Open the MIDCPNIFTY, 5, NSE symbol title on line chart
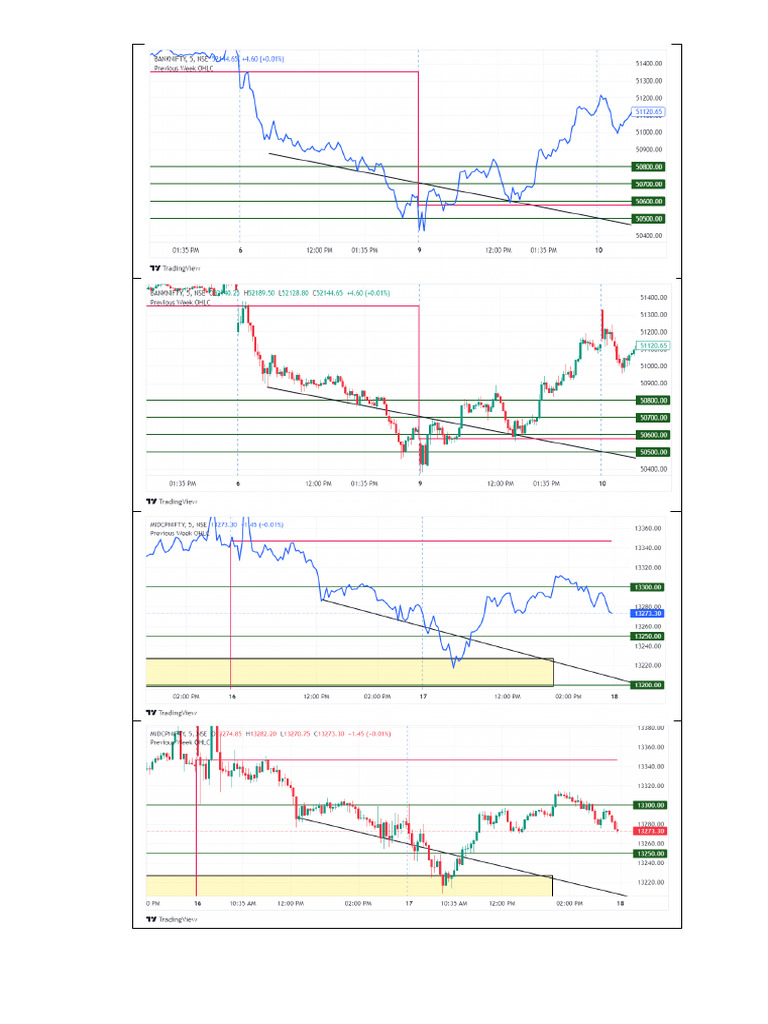The height and width of the screenshot is (1024, 768). [x=179, y=524]
